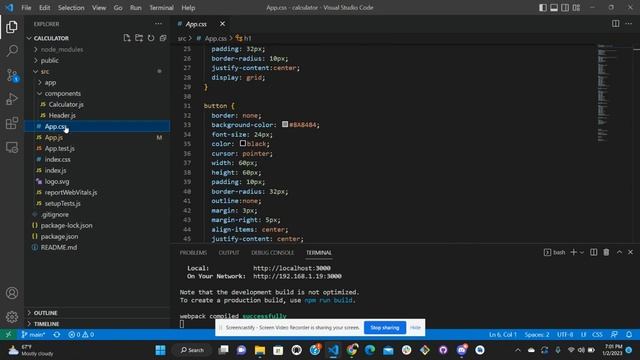This screenshot has height=360, width=640.
Task: Open Windows taskbar Search box
Action: click(192, 350)
